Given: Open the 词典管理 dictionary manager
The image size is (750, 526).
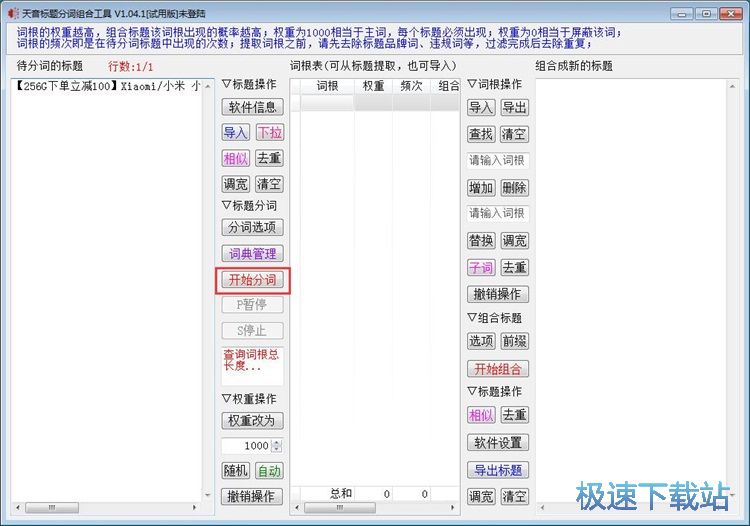Looking at the screenshot, I should pyautogui.click(x=252, y=254).
